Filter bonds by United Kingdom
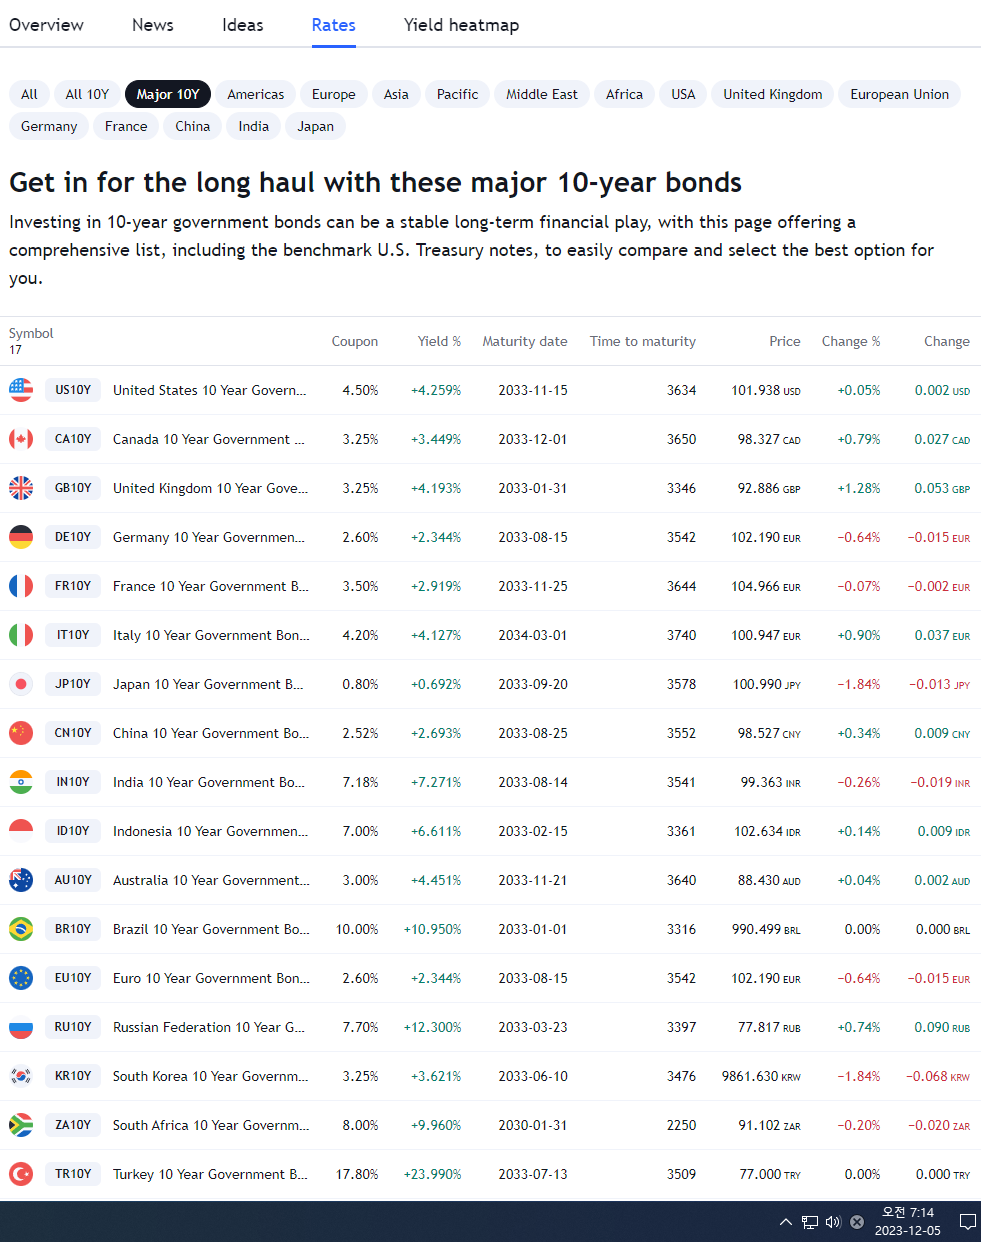The height and width of the screenshot is (1242, 981). [x=773, y=94]
